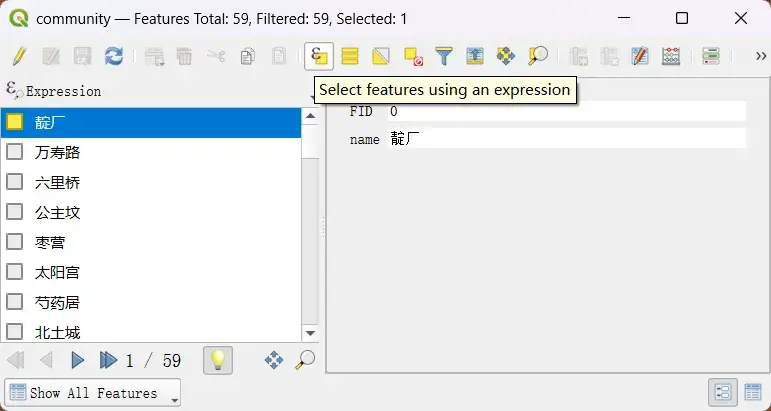The height and width of the screenshot is (411, 771).
Task: Select the 万寿路 feature row
Action: pos(151,152)
